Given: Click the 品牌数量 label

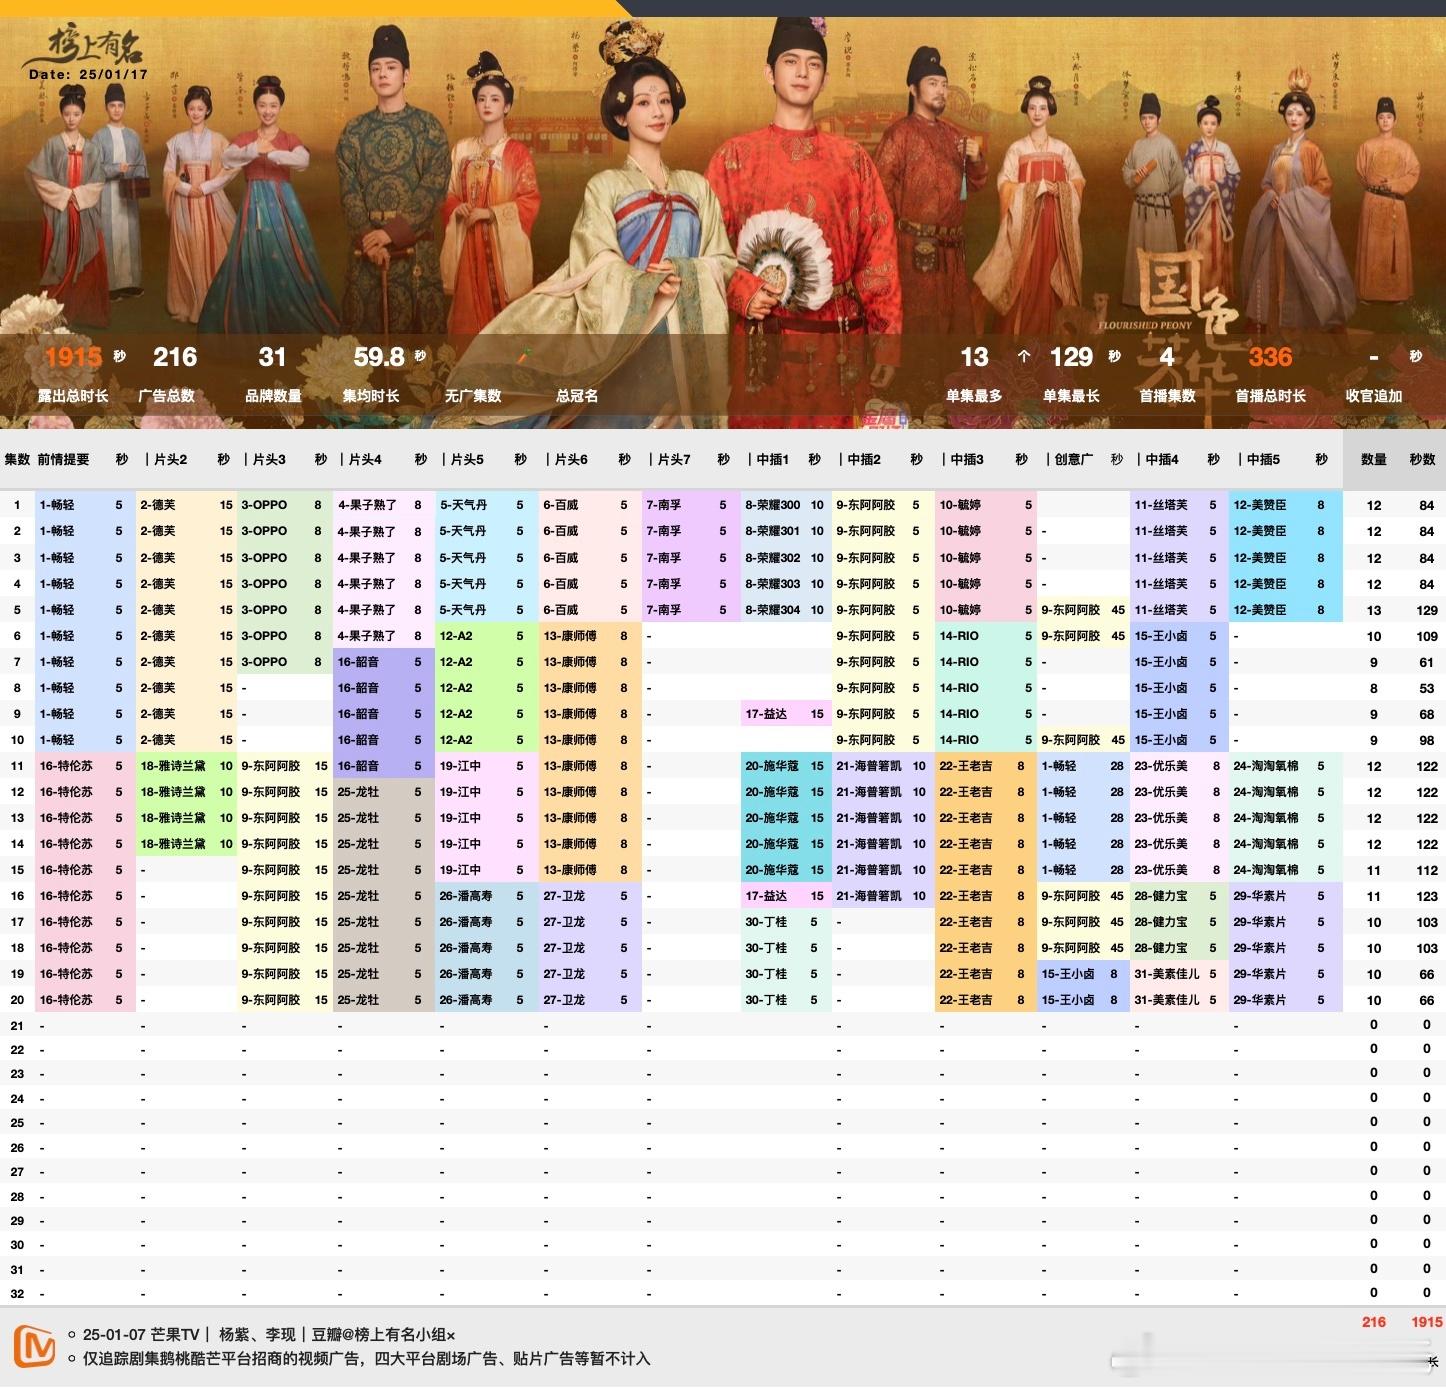Looking at the screenshot, I should pyautogui.click(x=273, y=396).
